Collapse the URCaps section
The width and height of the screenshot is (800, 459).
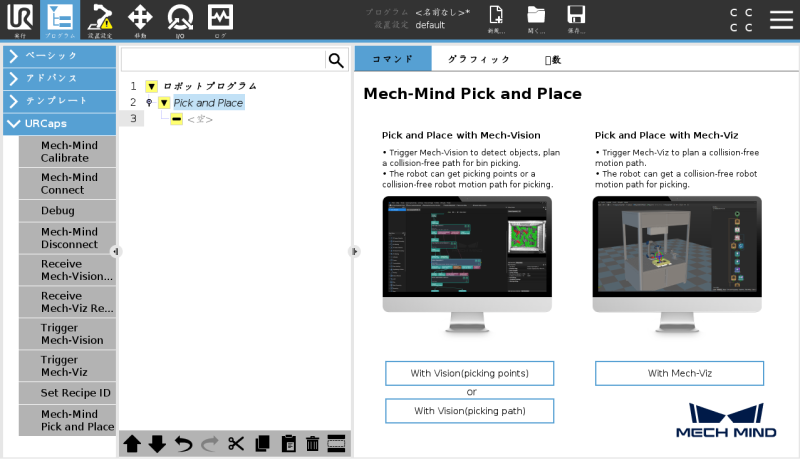pos(60,123)
